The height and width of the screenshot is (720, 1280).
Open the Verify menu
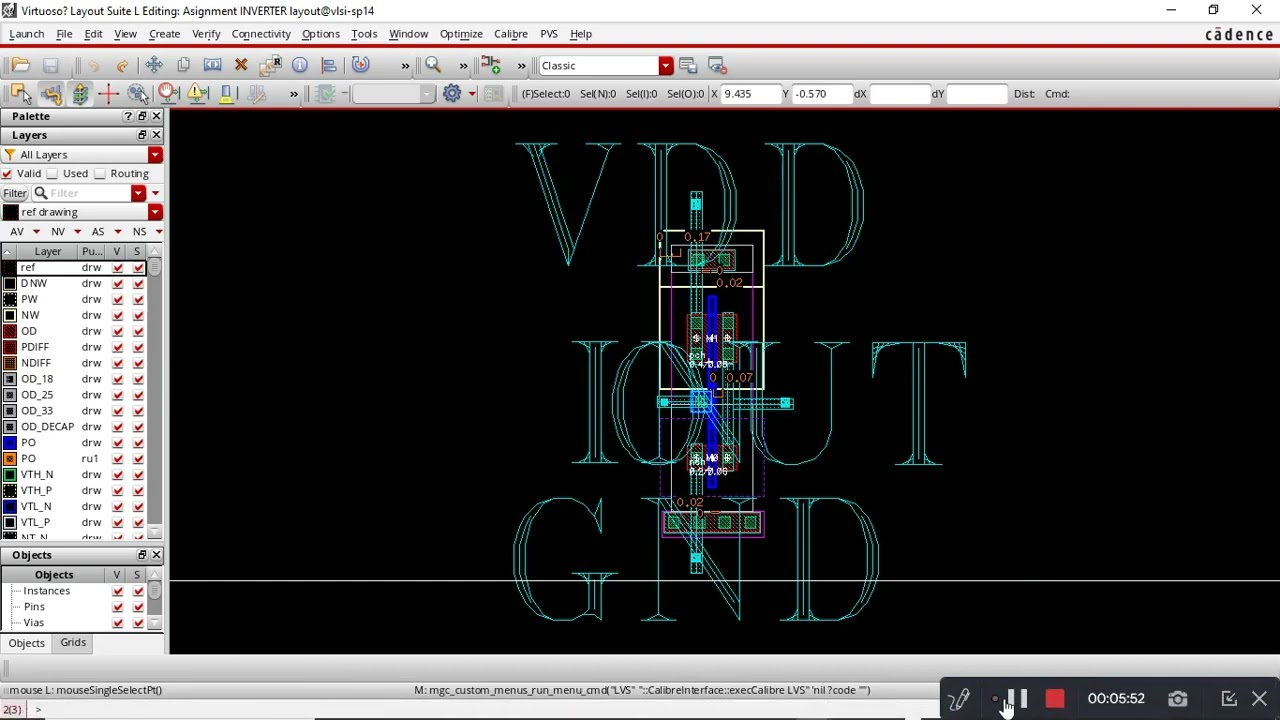(206, 34)
